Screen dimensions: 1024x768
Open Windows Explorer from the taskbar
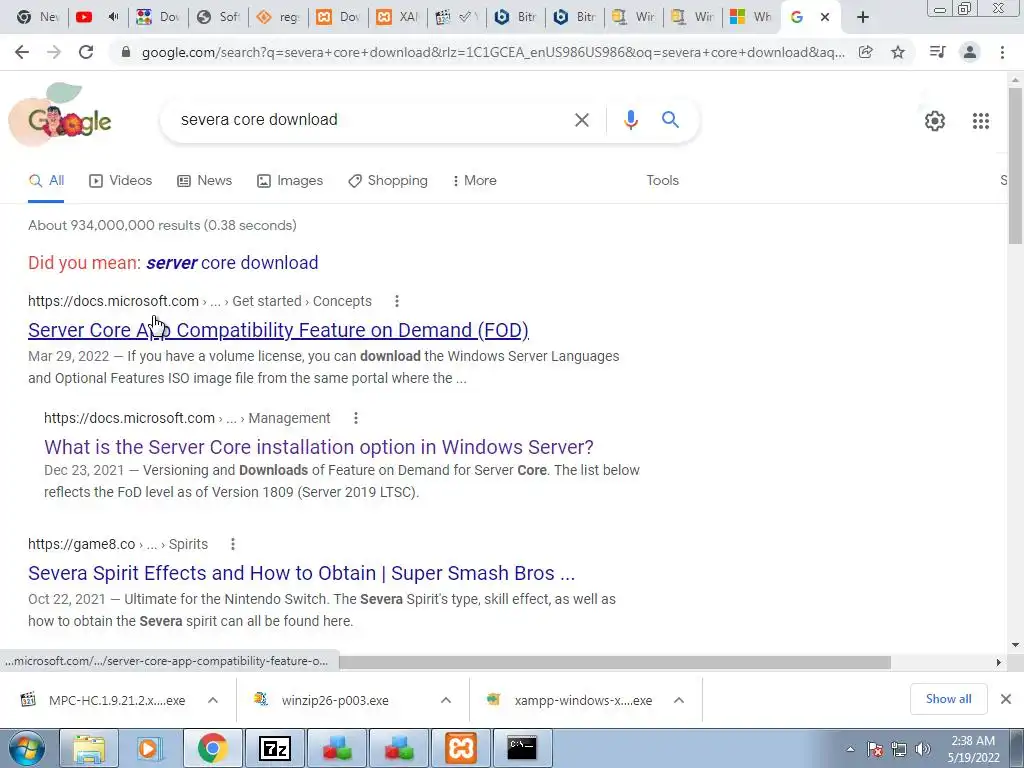89,749
